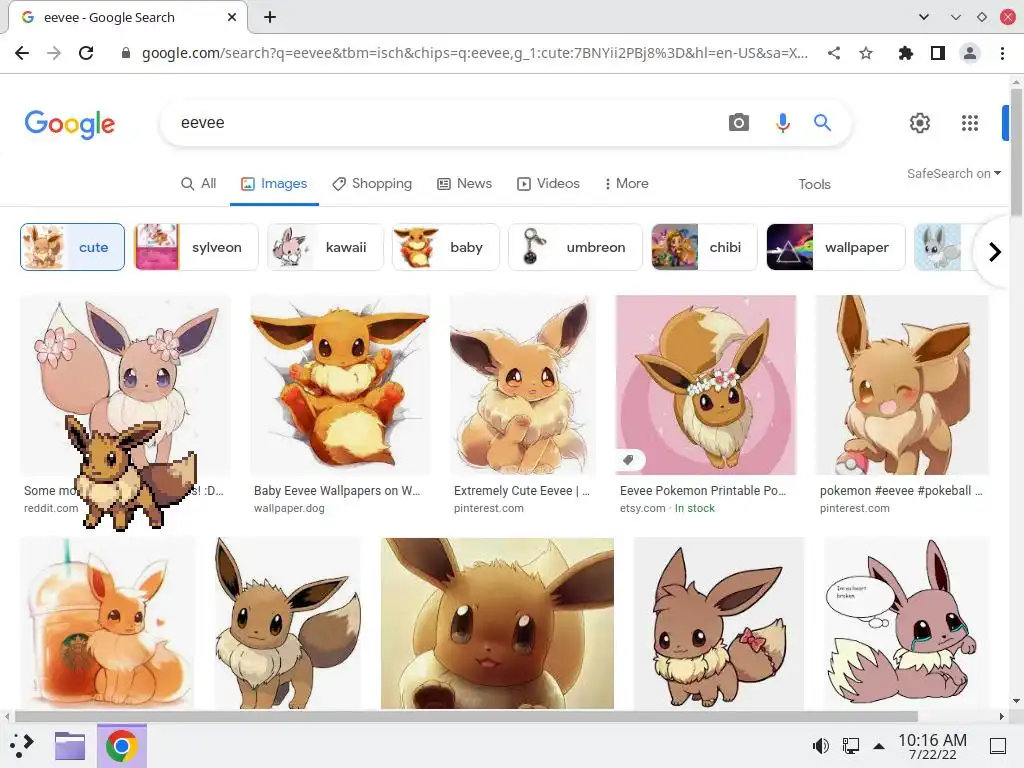Open 'pokemon #eevee #pokeball' title link
Image resolution: width=1024 pixels, height=768 pixels.
click(901, 490)
